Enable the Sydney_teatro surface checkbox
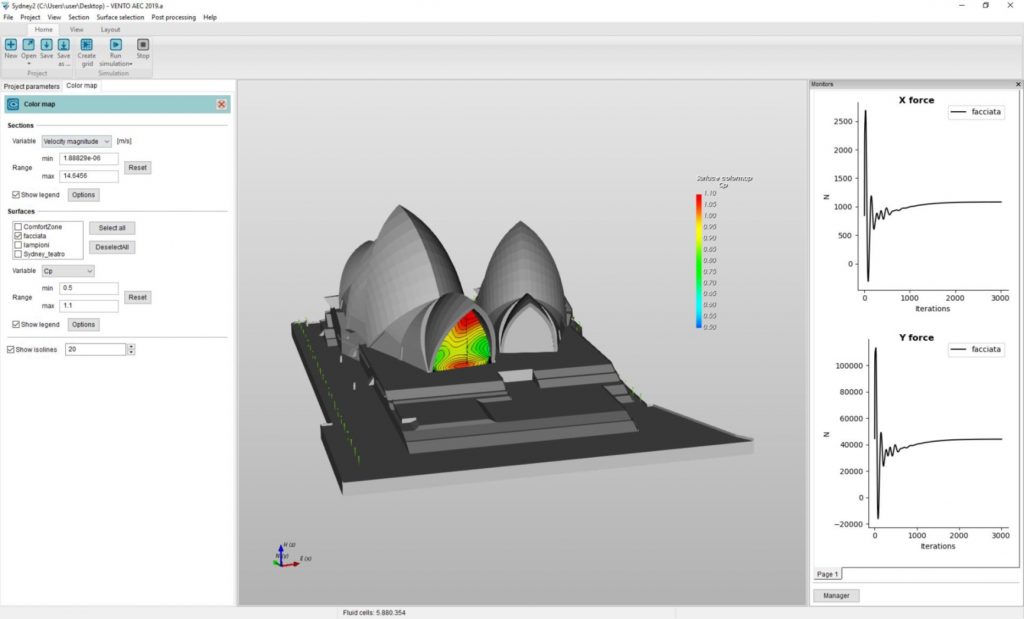Image resolution: width=1024 pixels, height=619 pixels. (18, 254)
